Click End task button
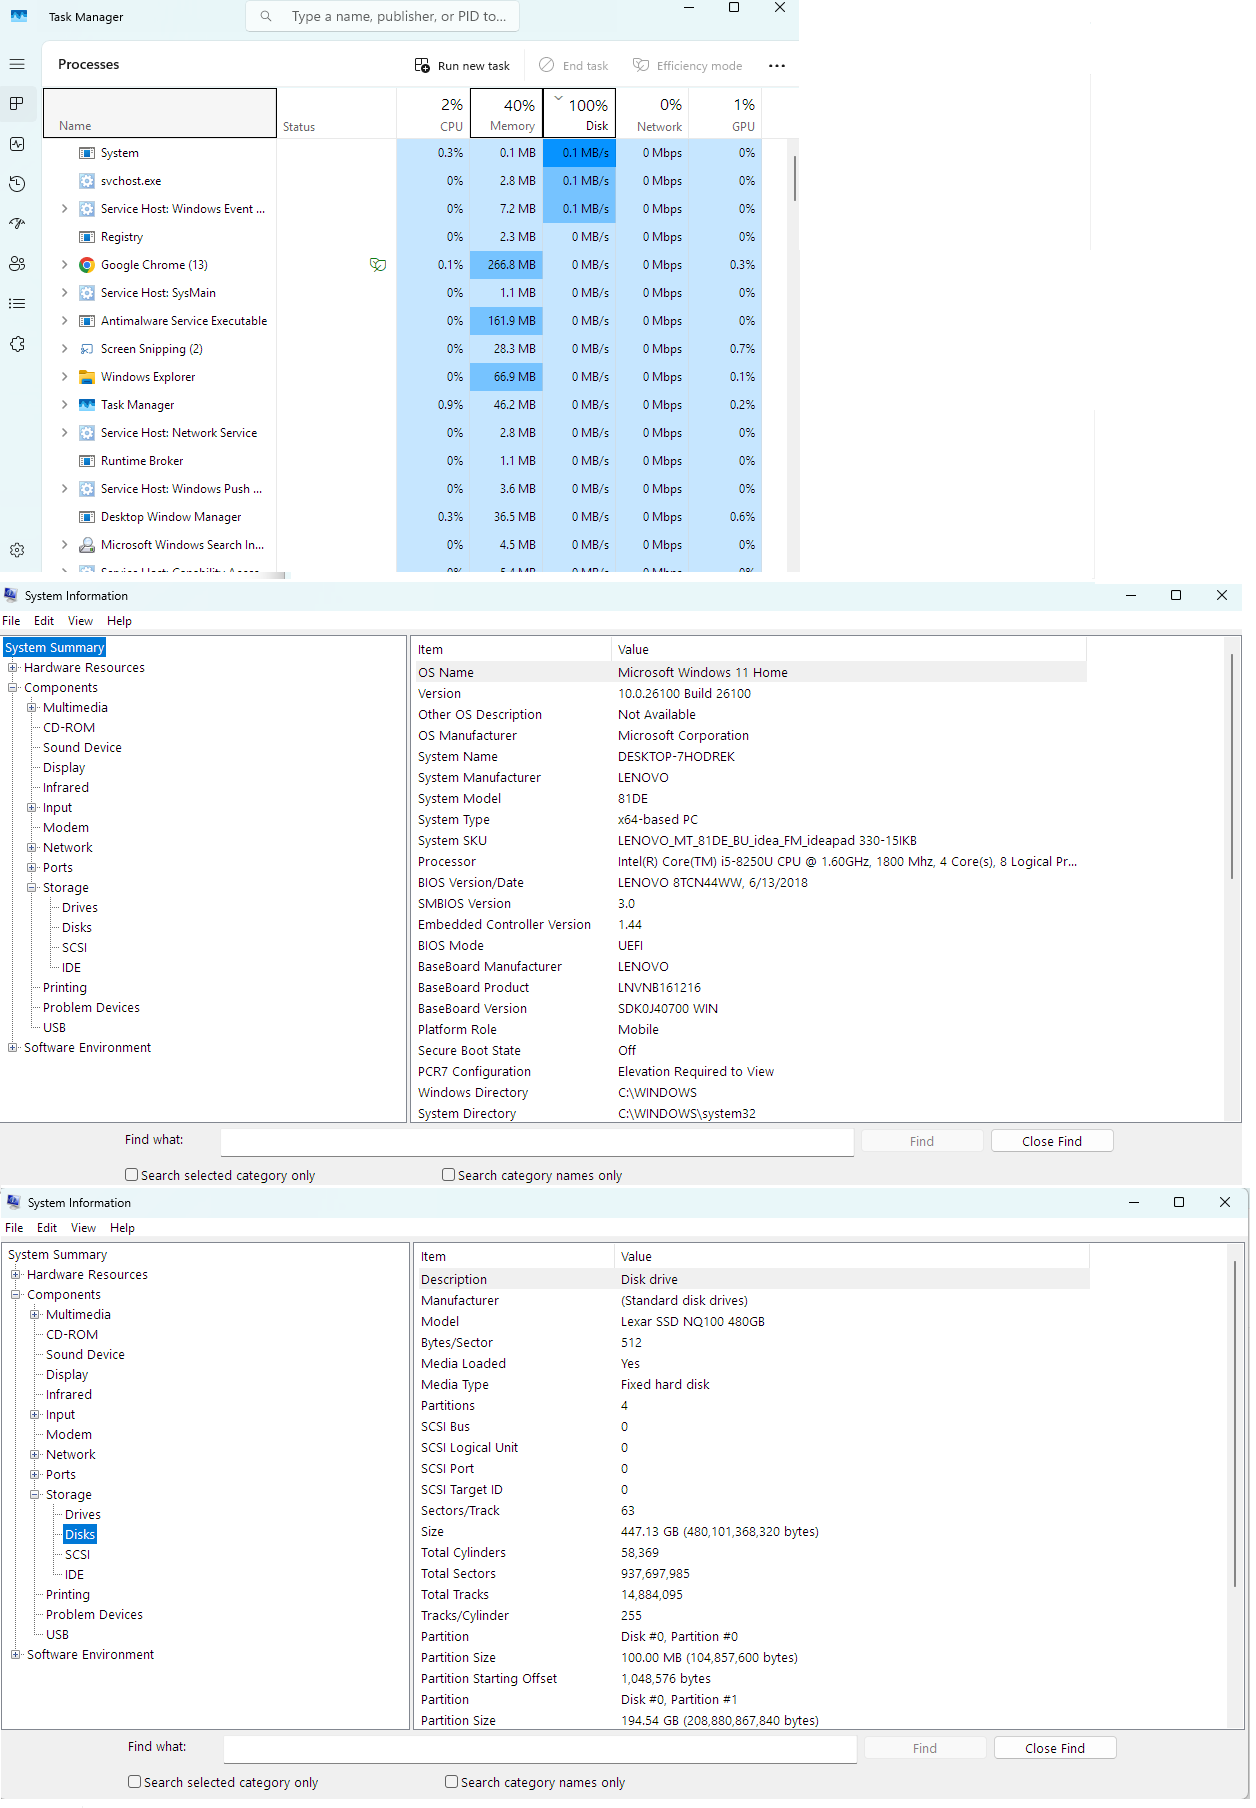This screenshot has width=1256, height=1808. pos(574,66)
